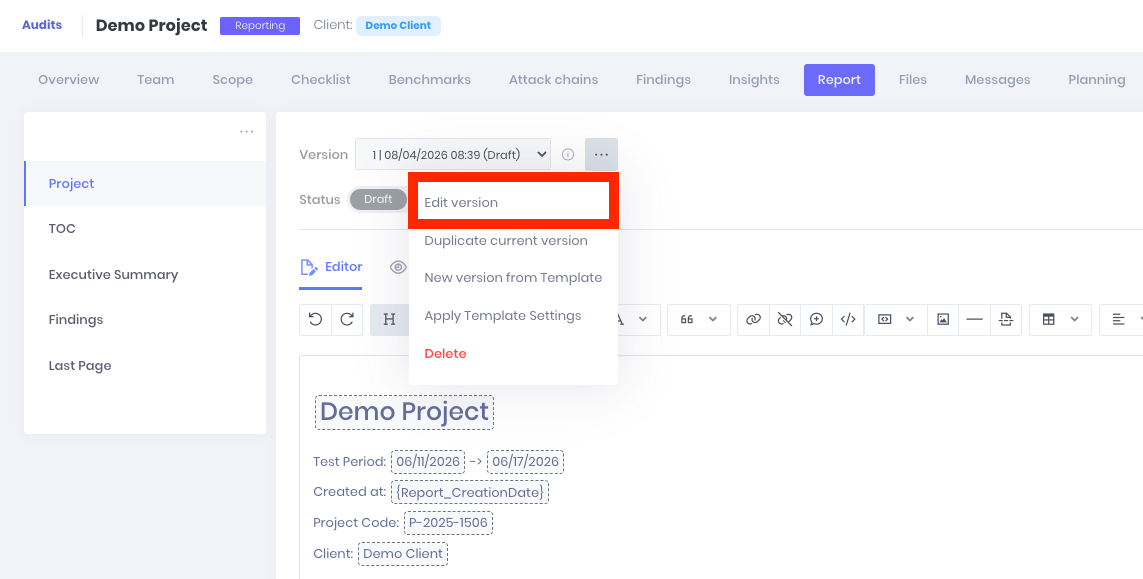Select Project section in sidebar
The height and width of the screenshot is (579, 1143).
point(145,184)
